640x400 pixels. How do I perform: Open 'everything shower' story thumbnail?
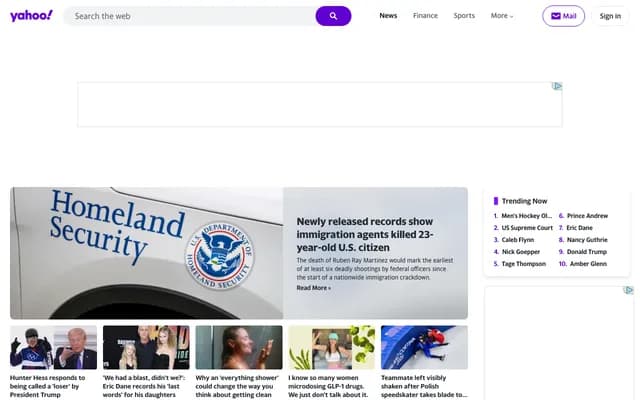click(x=239, y=347)
